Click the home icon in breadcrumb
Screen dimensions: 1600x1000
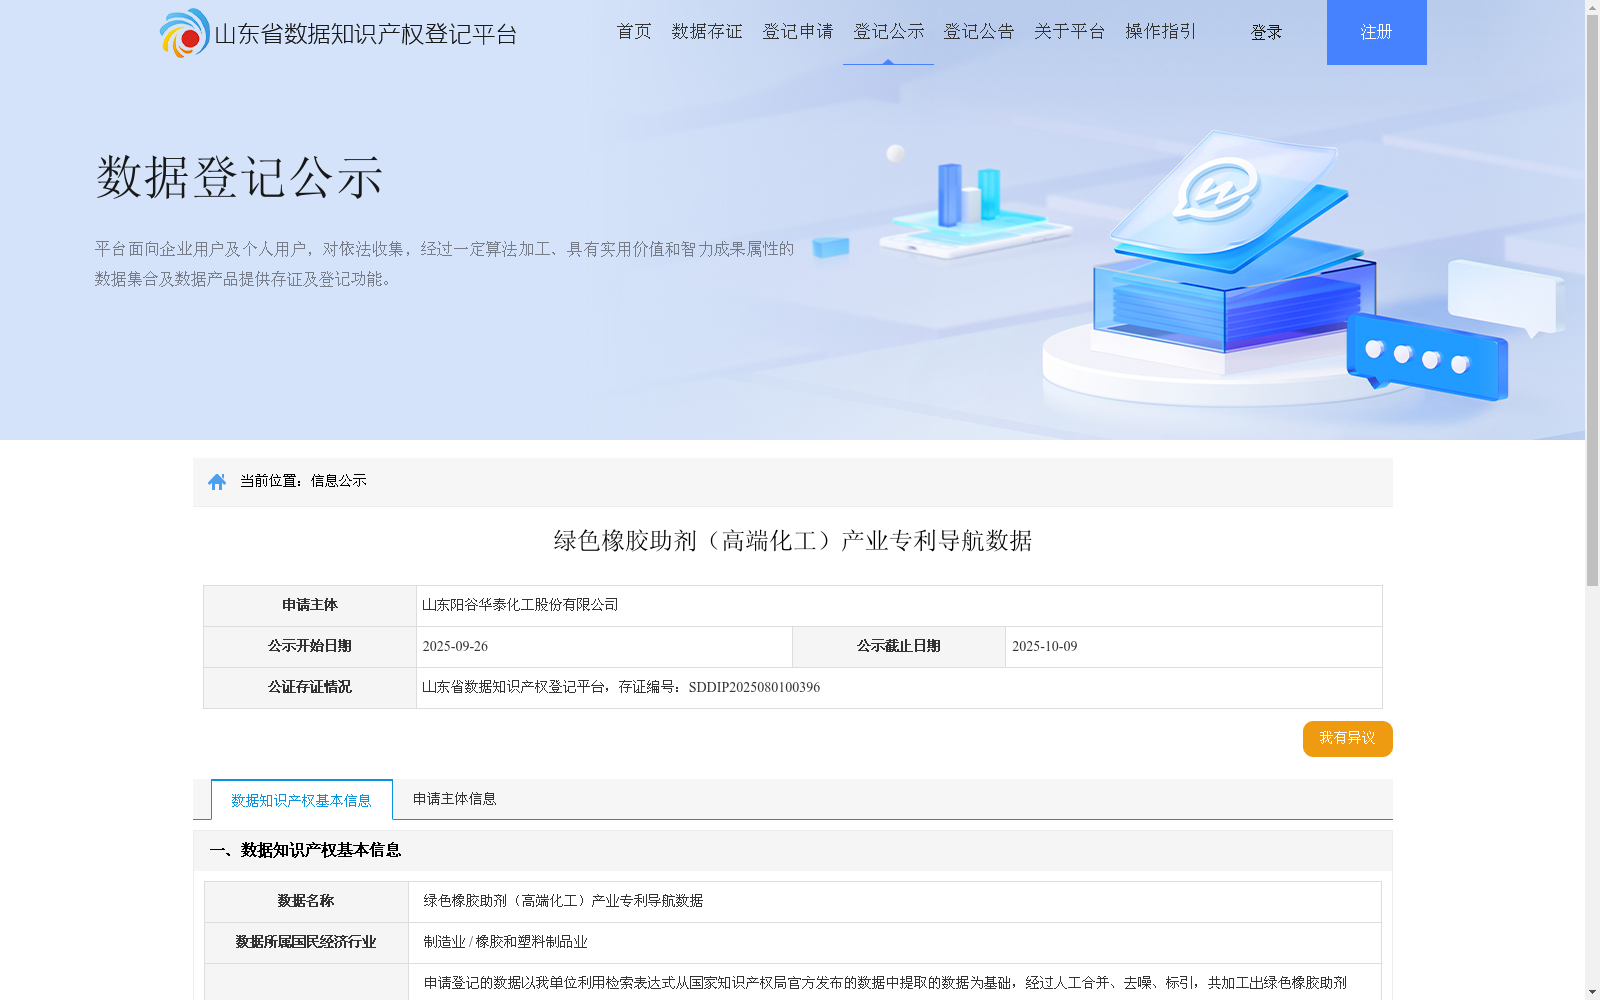tap(217, 482)
